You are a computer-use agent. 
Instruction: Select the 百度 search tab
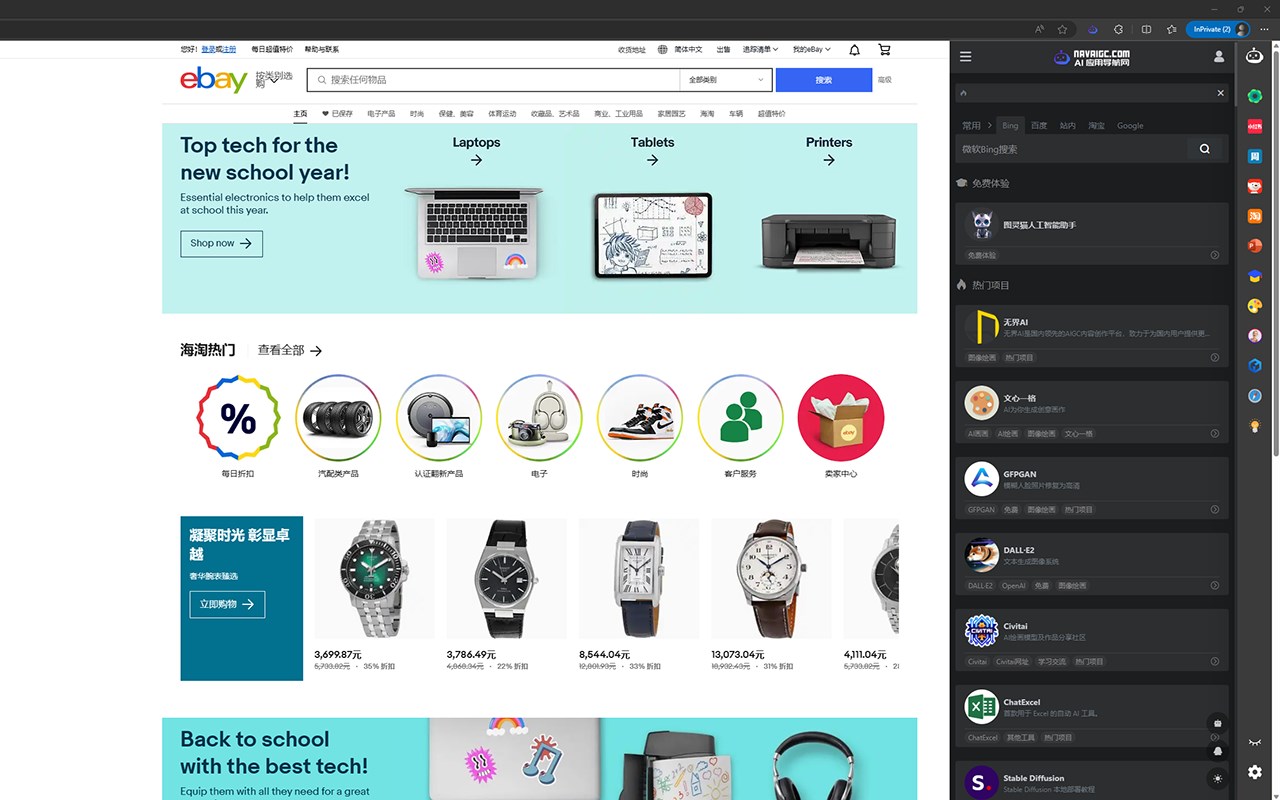[1039, 126]
